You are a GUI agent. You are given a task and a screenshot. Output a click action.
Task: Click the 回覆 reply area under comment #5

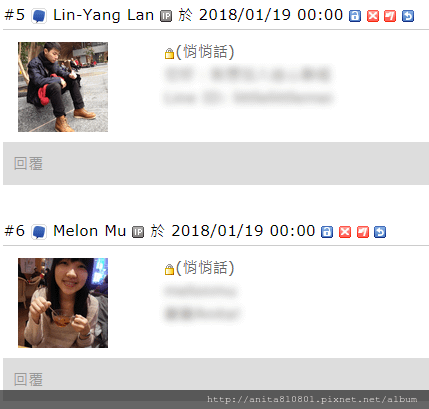(216, 164)
